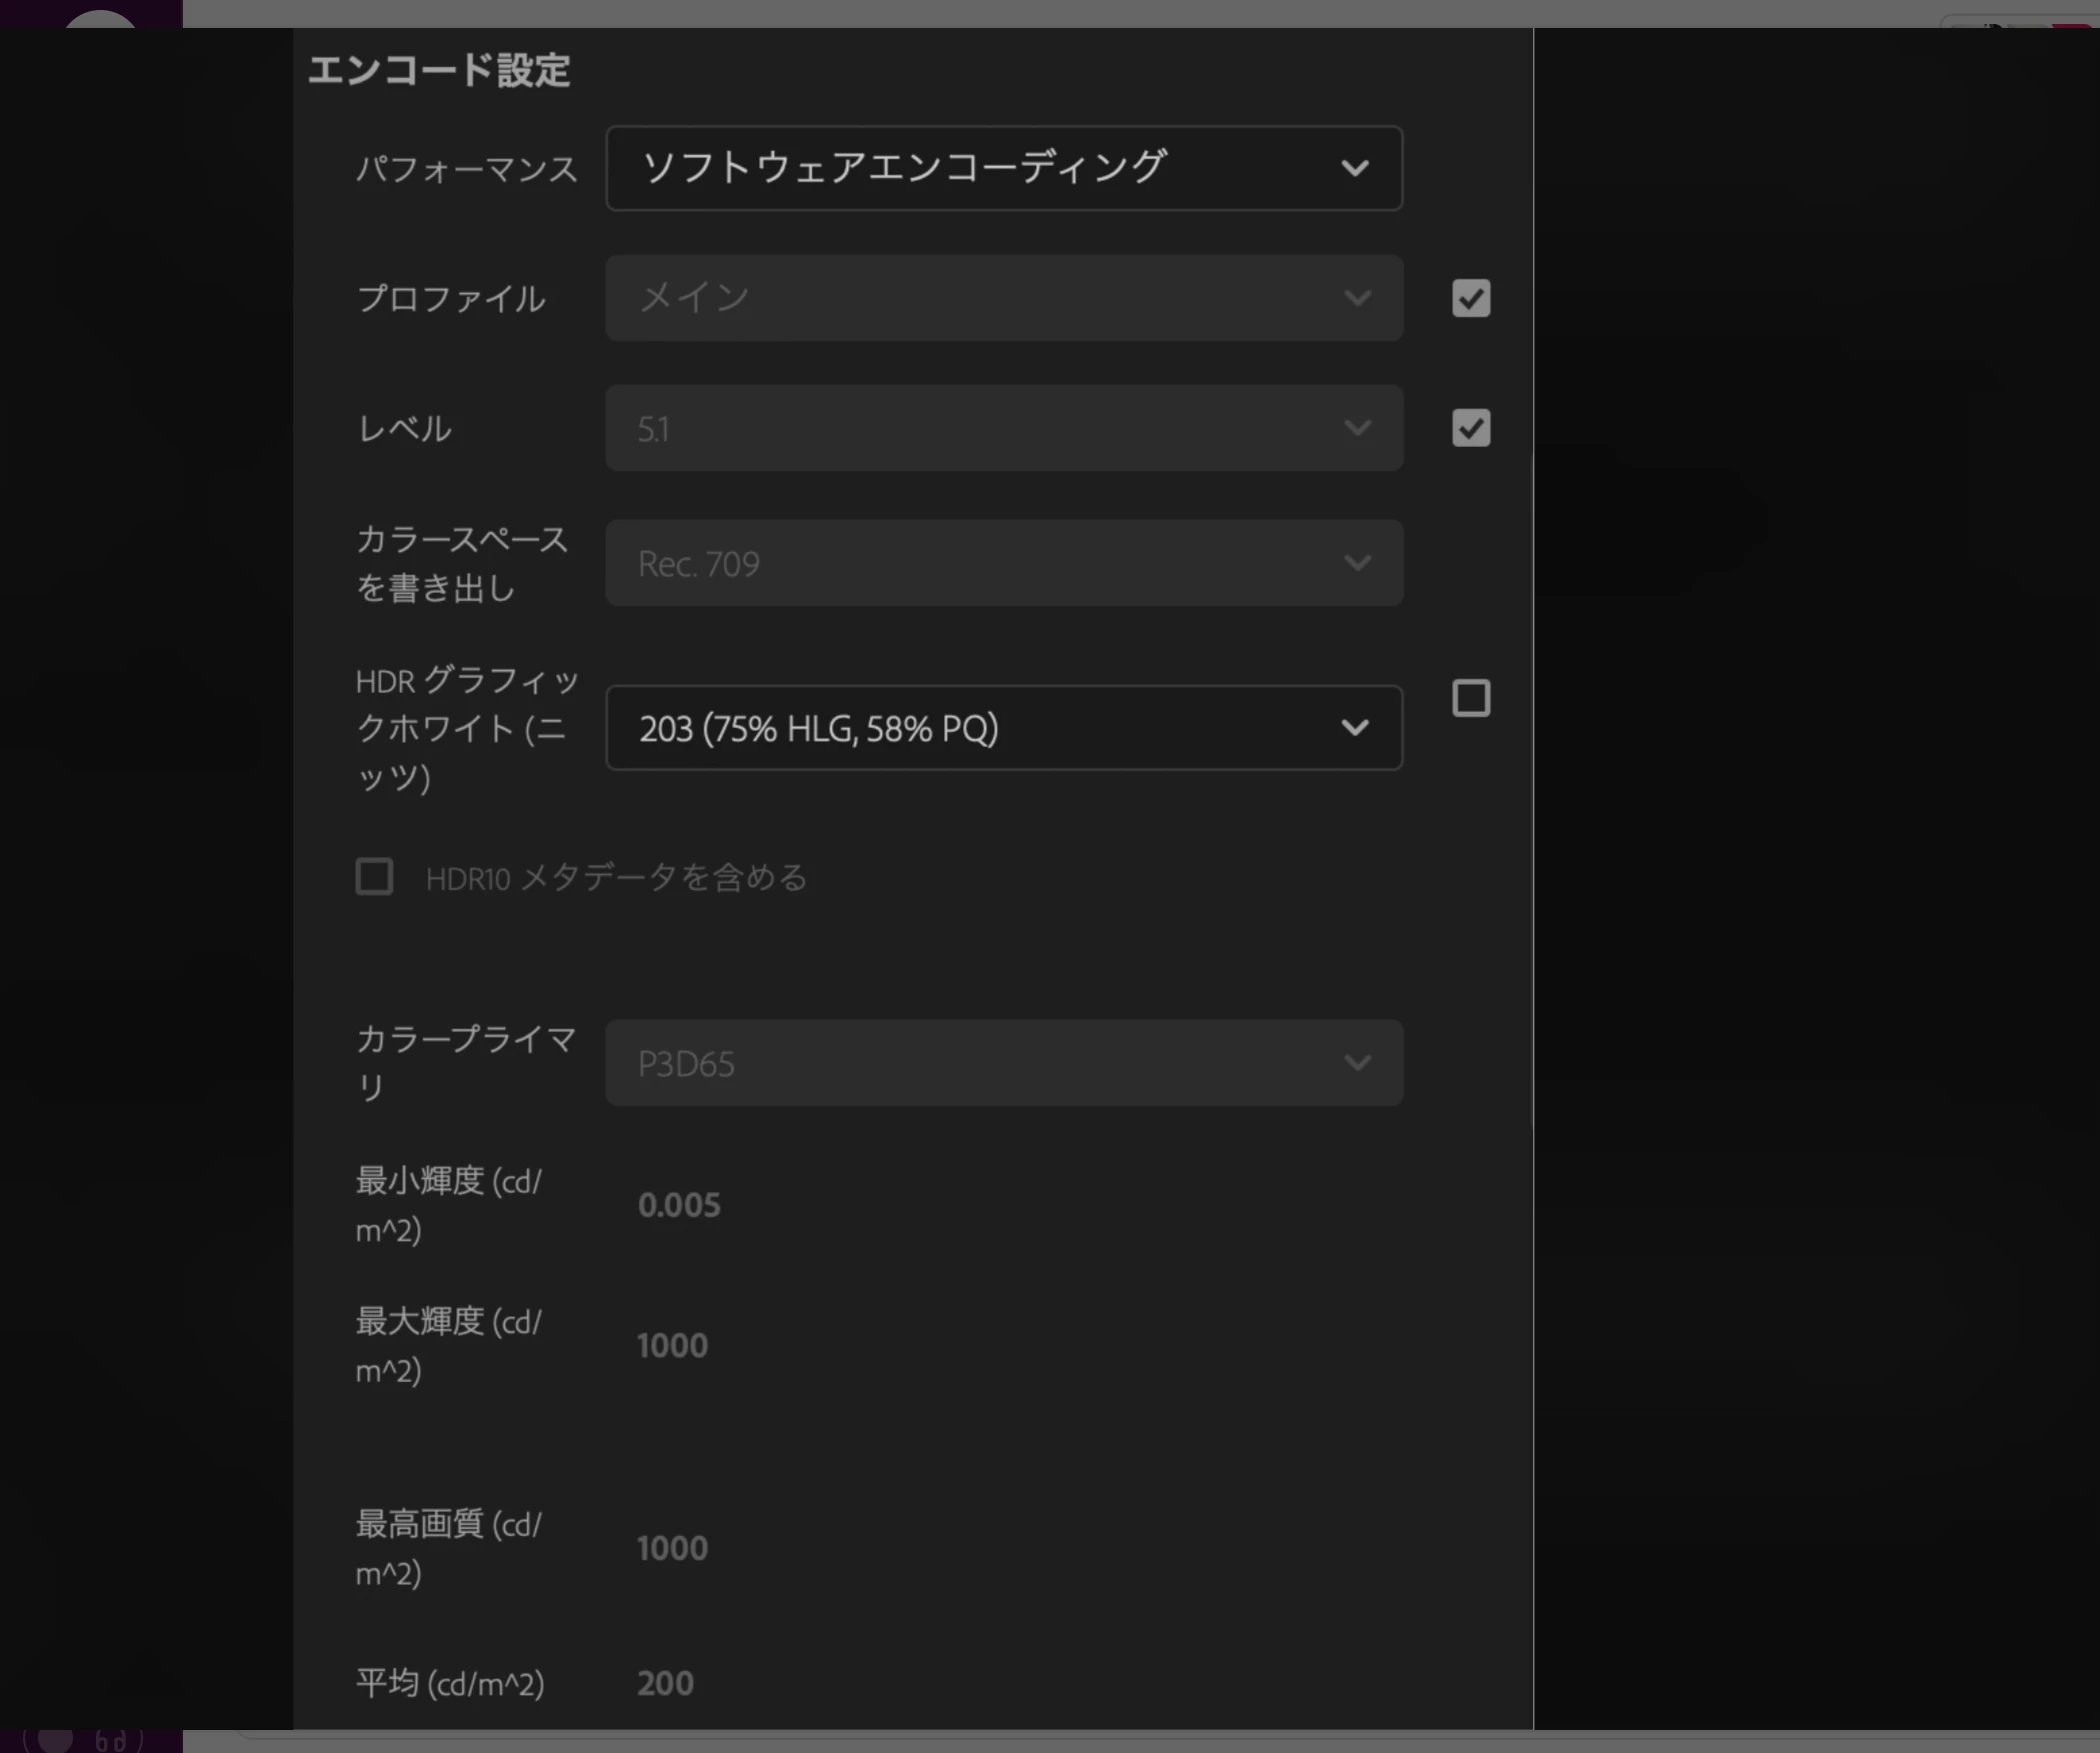Image resolution: width=2100 pixels, height=1753 pixels.
Task: Click the パフォーマンス label
Action: coord(467,169)
